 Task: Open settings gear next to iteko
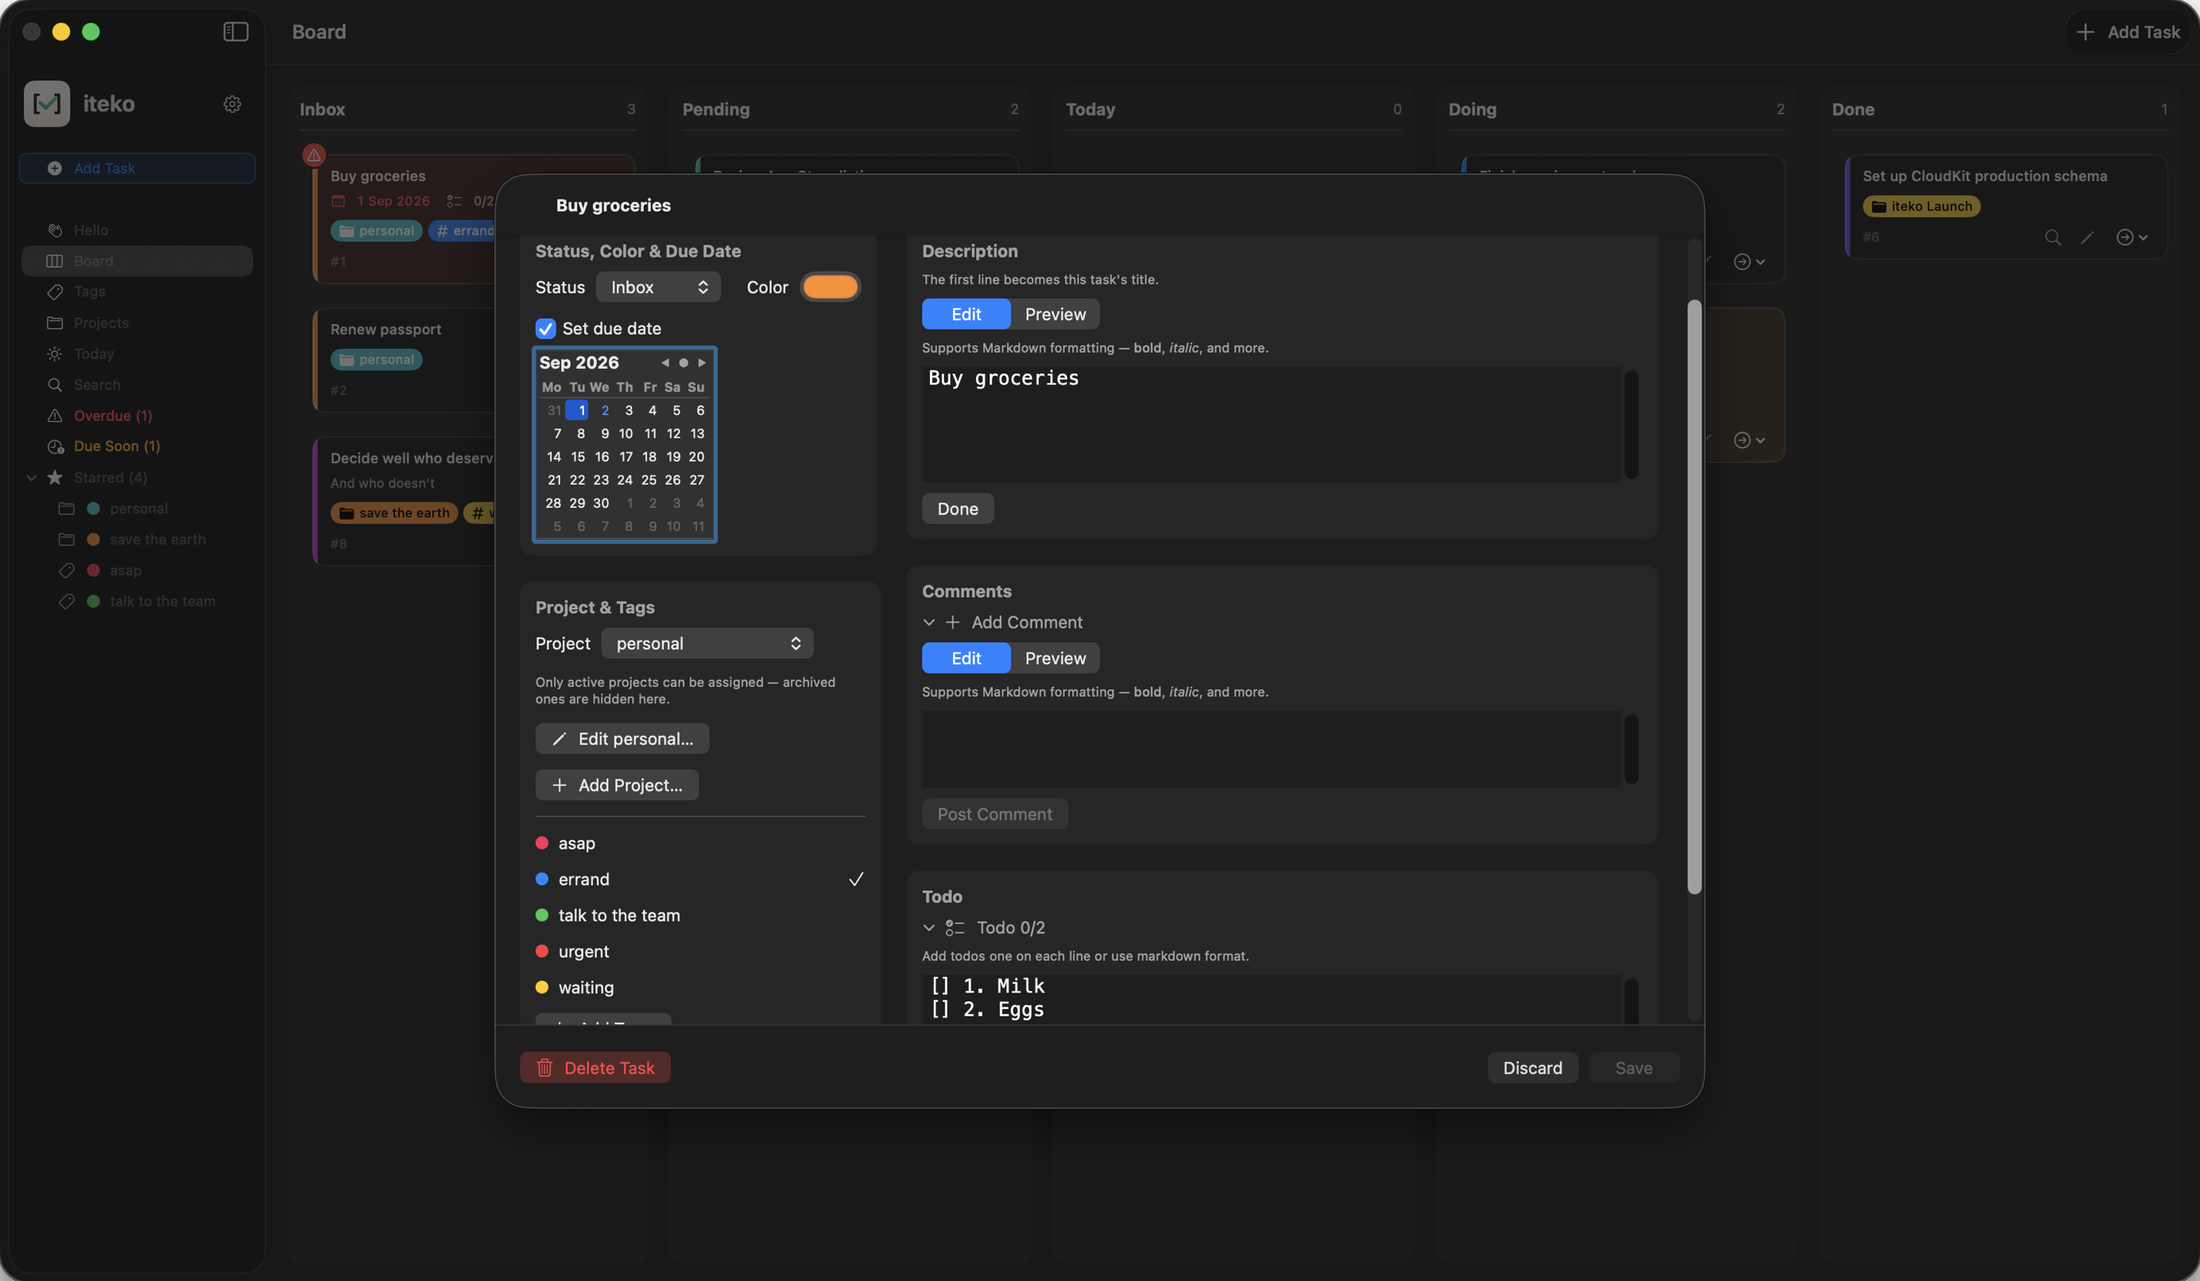[x=232, y=104]
